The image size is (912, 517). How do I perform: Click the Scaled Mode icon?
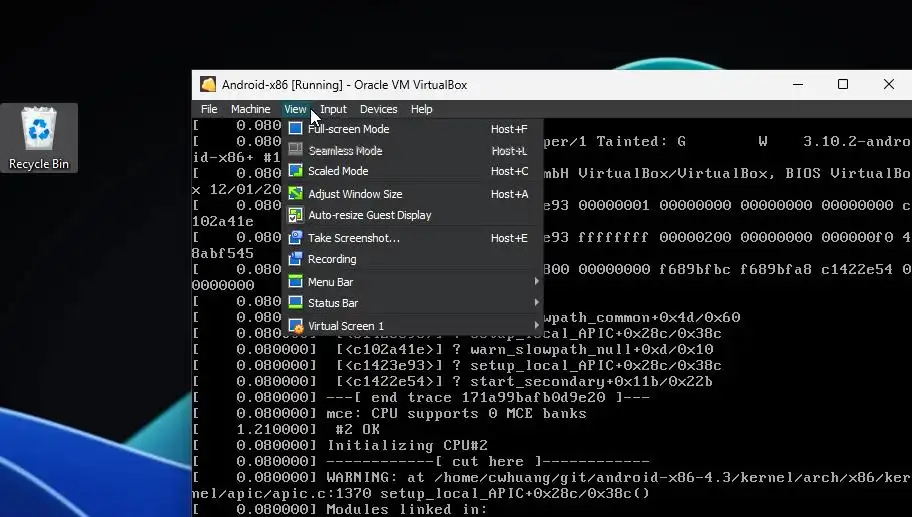[x=295, y=171]
